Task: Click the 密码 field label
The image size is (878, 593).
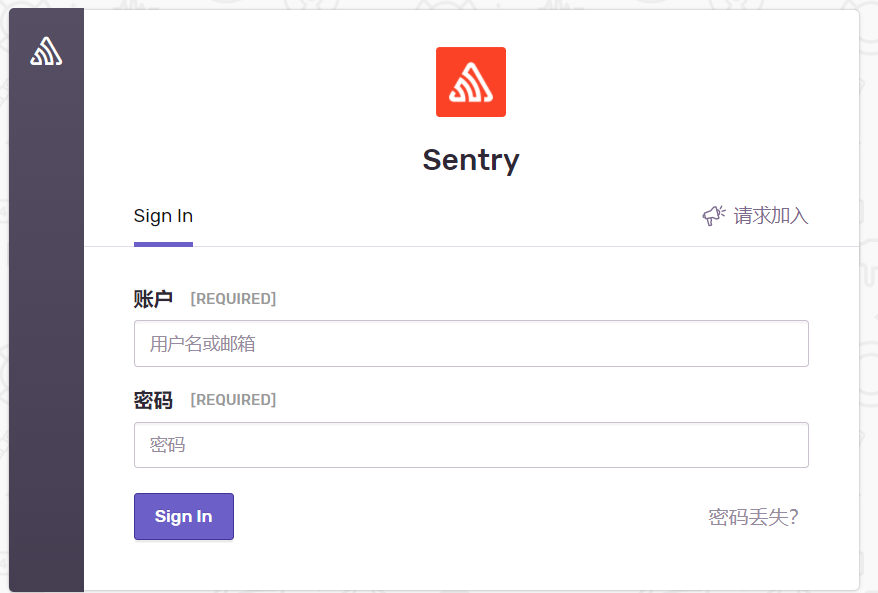Action: [x=153, y=399]
